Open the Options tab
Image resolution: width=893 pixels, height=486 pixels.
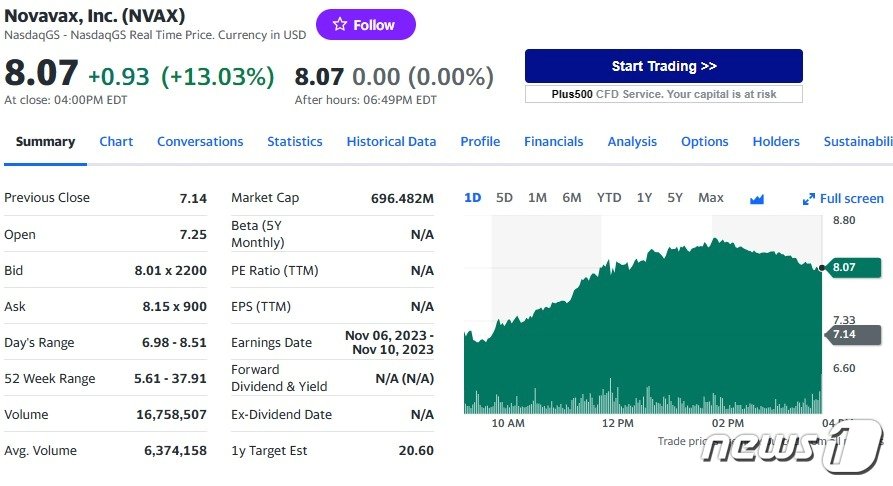point(704,141)
